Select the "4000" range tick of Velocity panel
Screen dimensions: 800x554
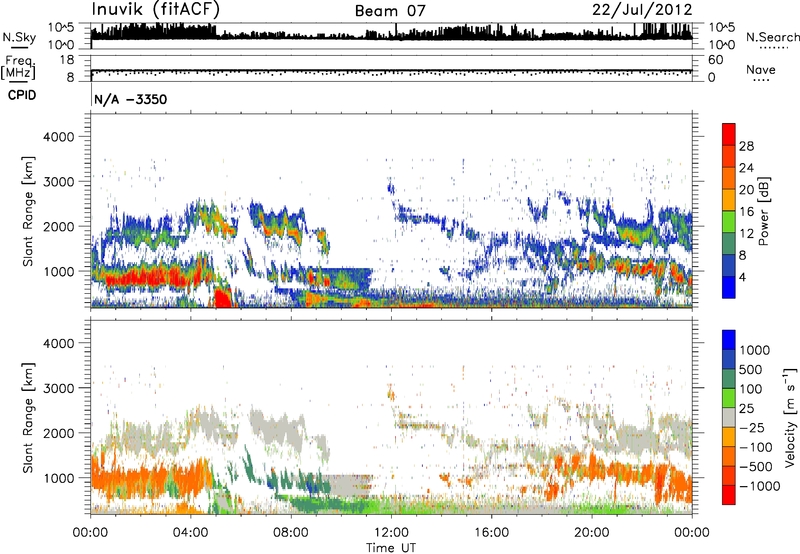pos(58,343)
